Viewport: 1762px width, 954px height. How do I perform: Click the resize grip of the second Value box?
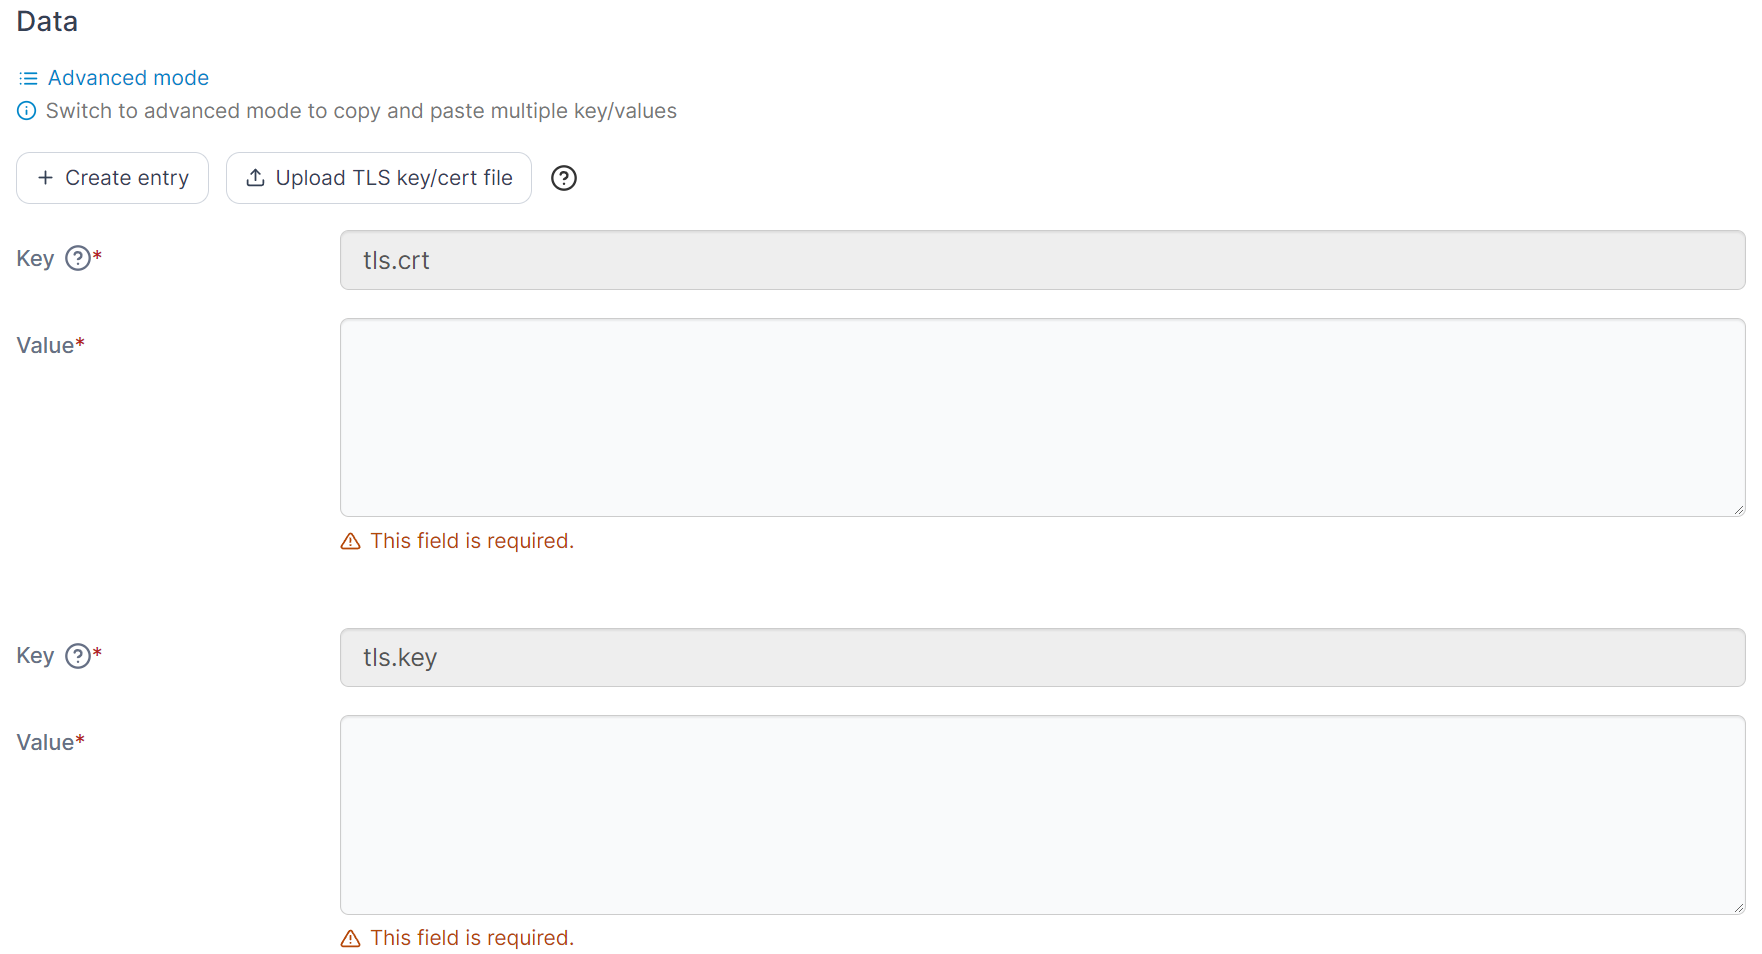coord(1737,907)
